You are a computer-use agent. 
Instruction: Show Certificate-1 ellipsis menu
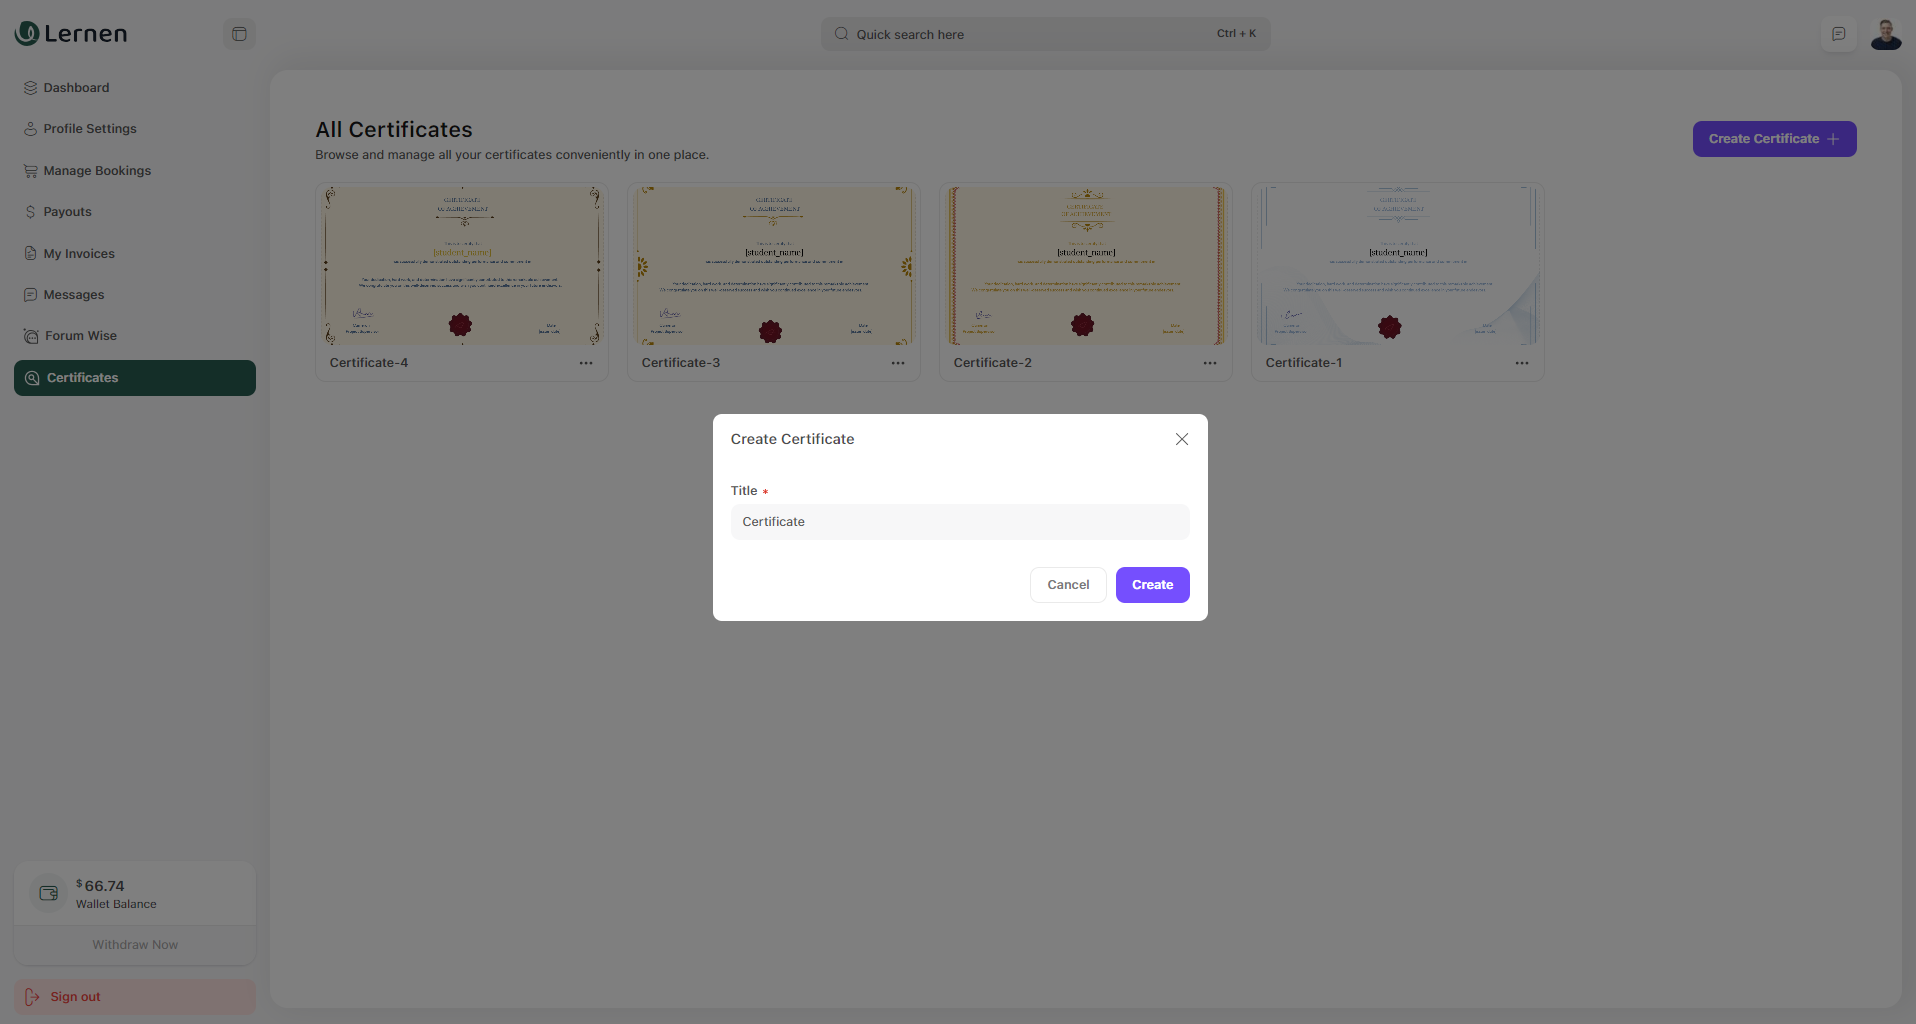(1521, 363)
